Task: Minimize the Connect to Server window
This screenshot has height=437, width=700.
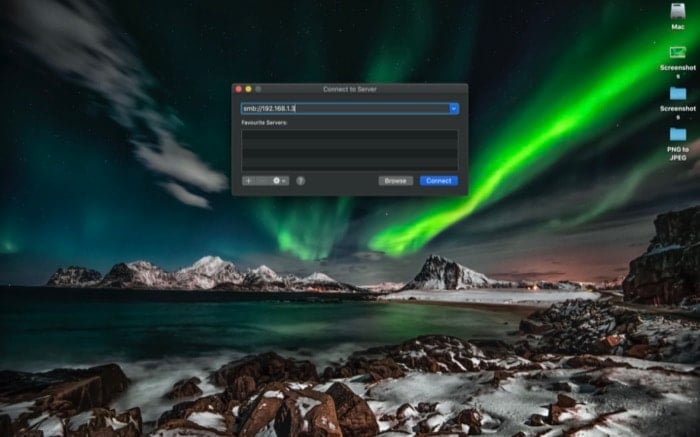Action: tap(249, 89)
